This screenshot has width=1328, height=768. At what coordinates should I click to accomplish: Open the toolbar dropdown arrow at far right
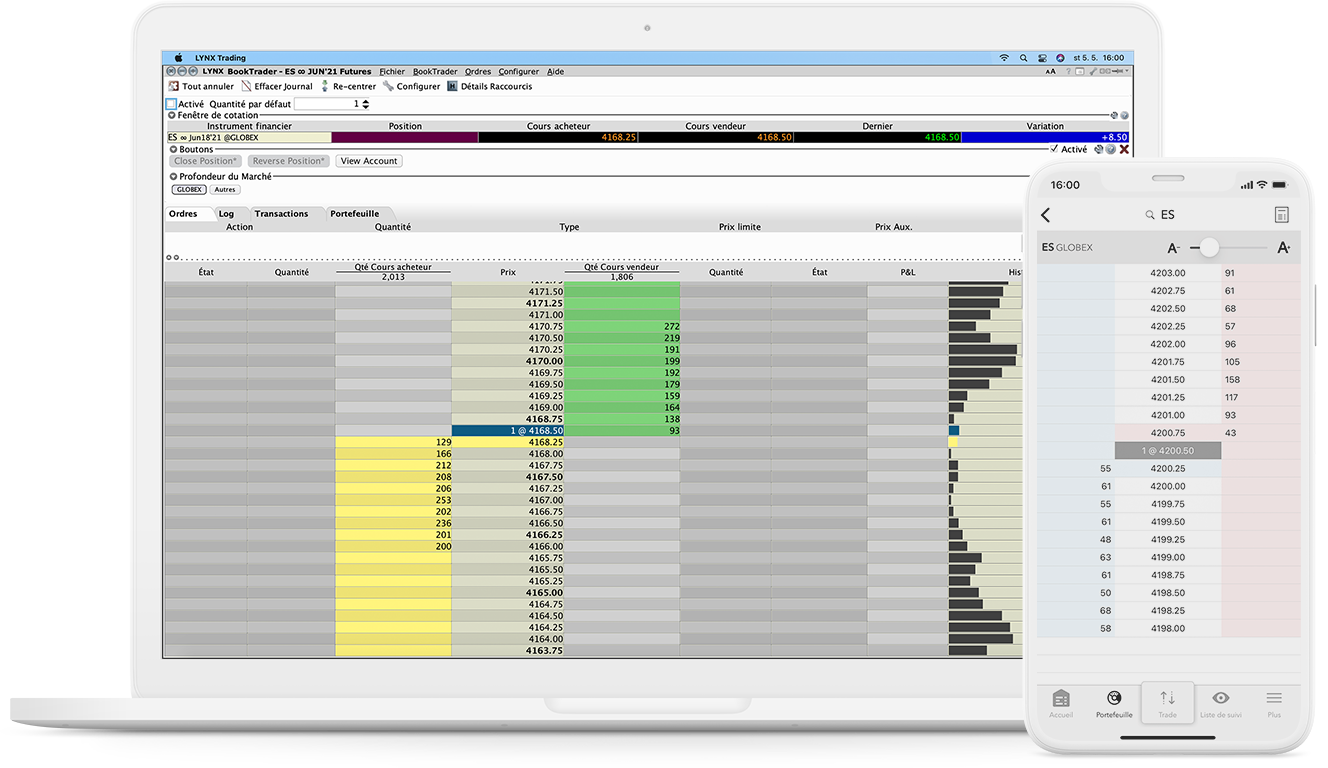(1126, 72)
